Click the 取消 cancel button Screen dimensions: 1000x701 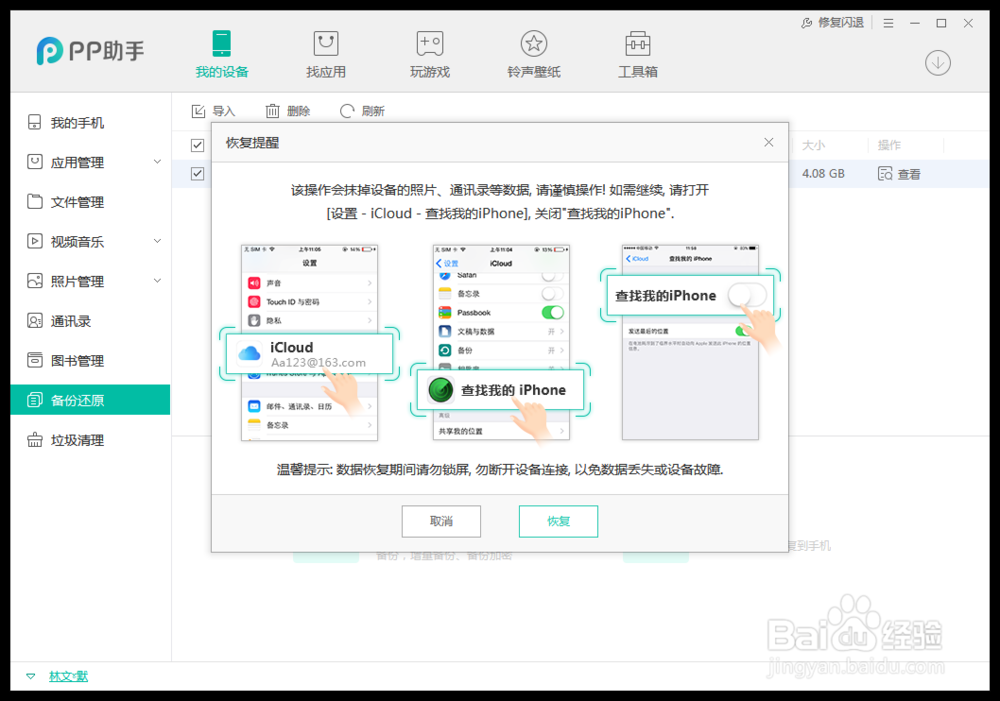(441, 521)
